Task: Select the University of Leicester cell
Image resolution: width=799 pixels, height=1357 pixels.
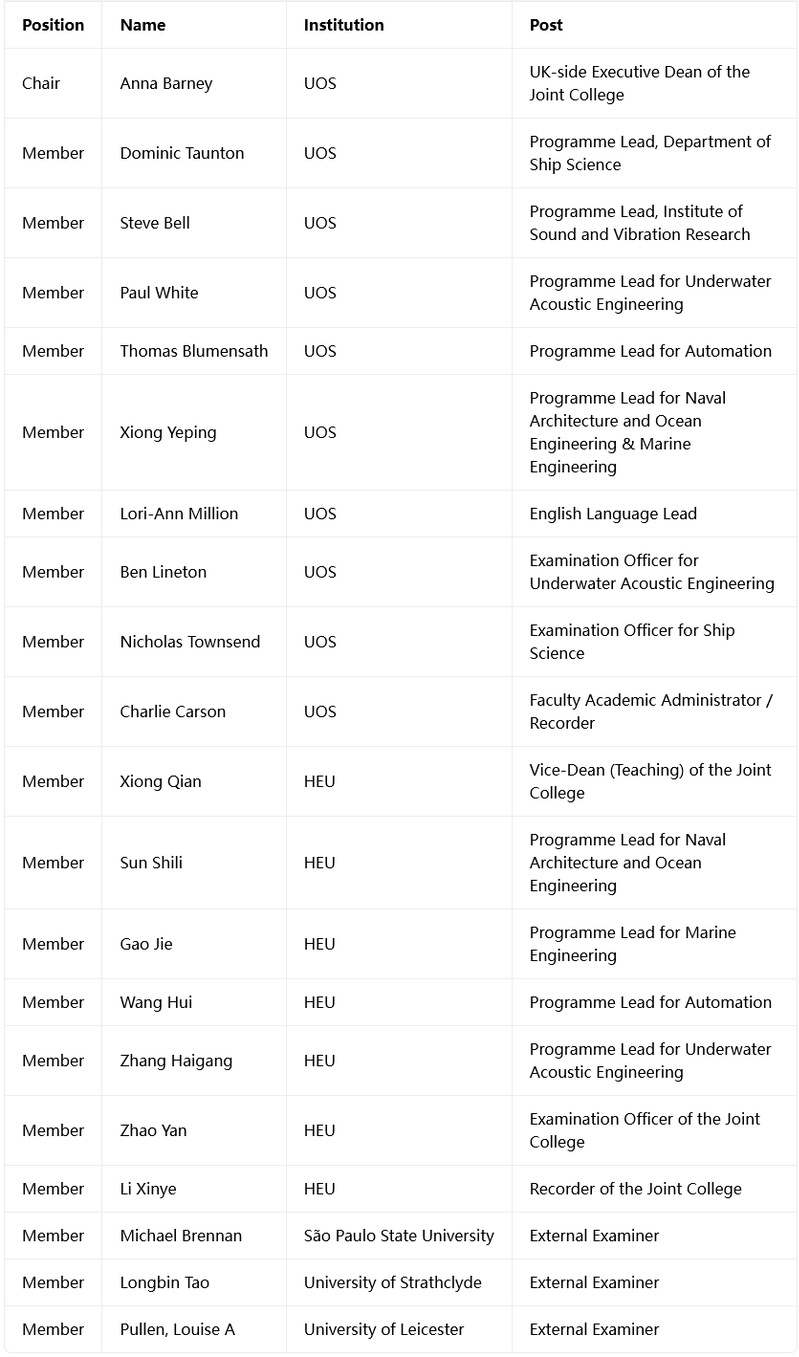Action: click(399, 1329)
